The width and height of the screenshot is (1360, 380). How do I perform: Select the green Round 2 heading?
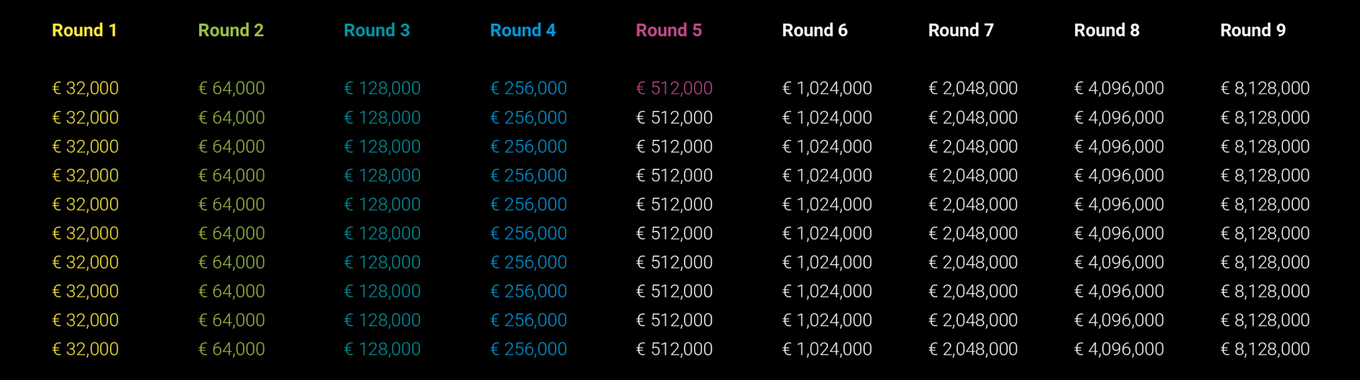click(x=231, y=30)
